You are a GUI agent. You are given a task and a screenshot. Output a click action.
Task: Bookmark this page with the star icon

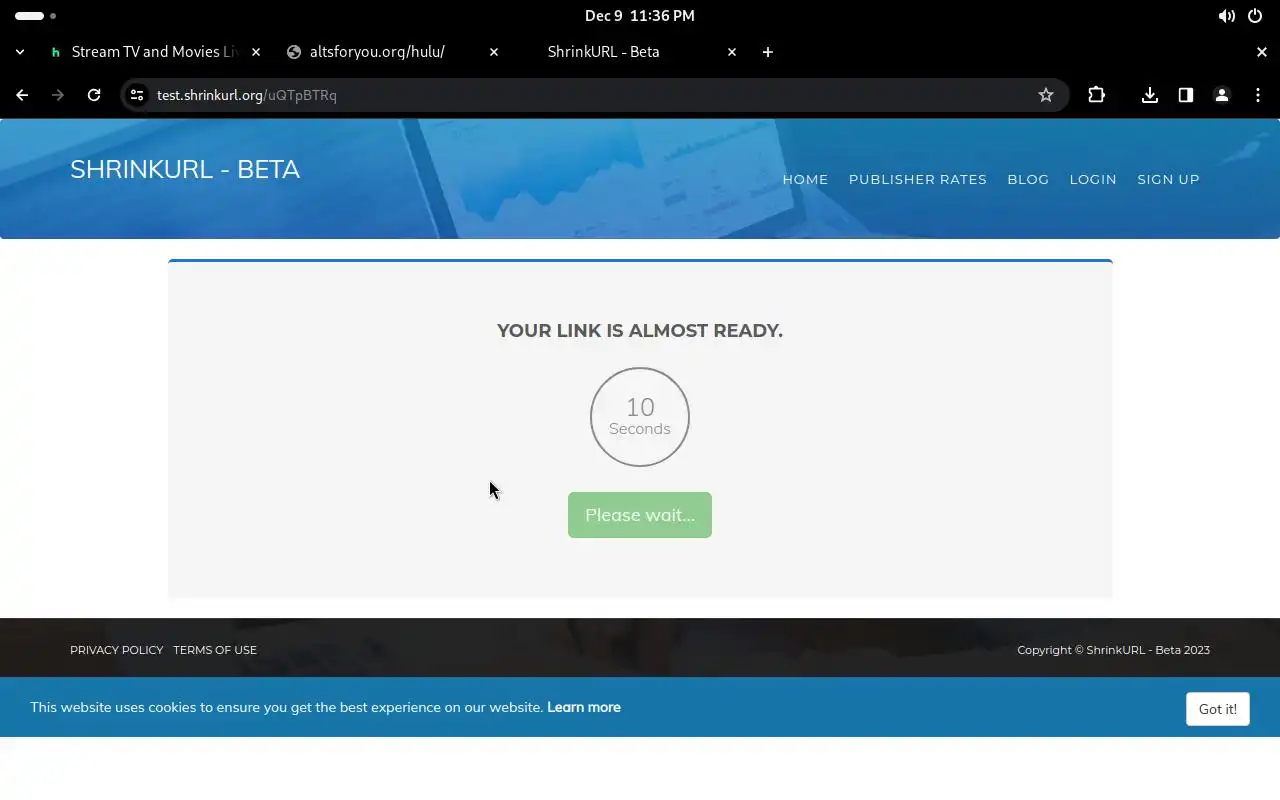1046,95
